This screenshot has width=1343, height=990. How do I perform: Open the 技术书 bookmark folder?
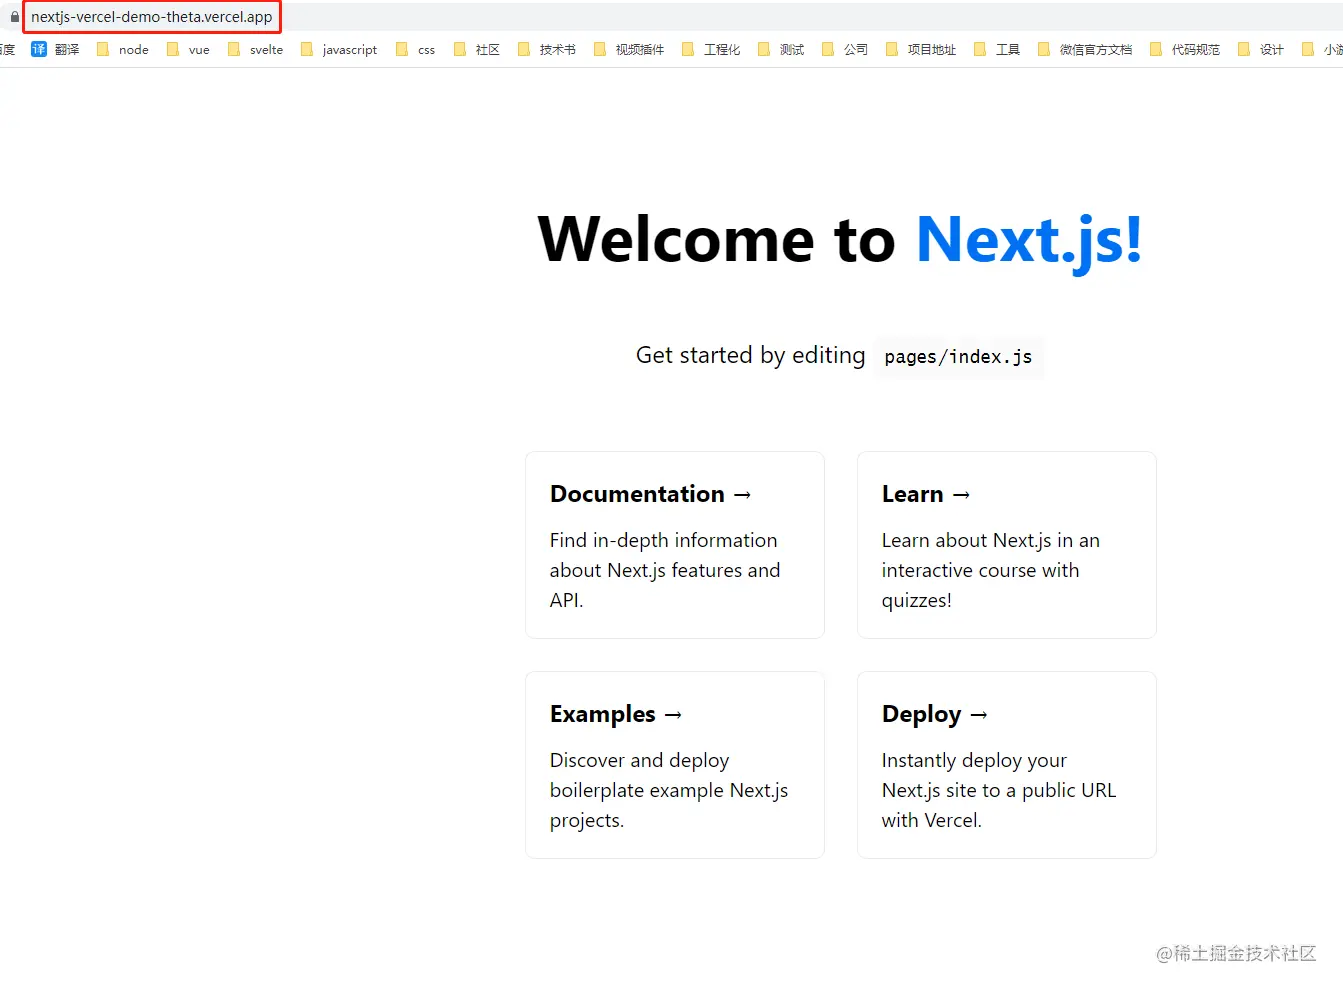(546, 49)
